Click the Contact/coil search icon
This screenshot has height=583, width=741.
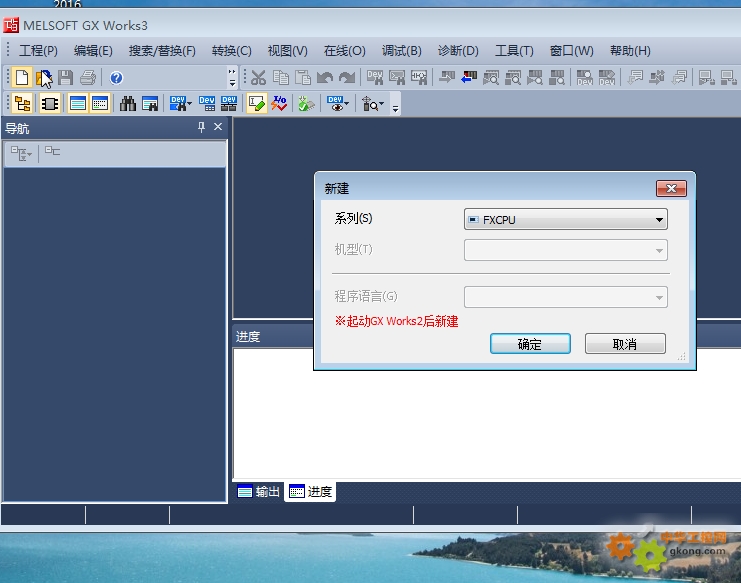(419, 77)
